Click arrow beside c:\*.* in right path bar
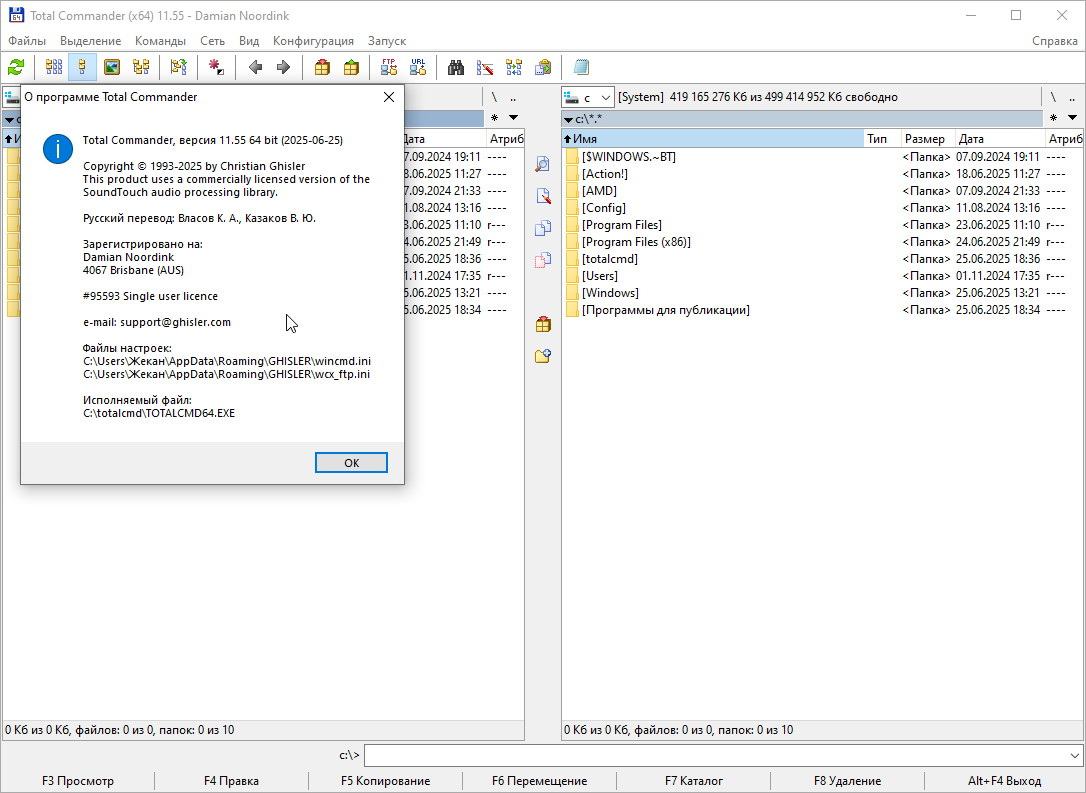 coord(569,120)
